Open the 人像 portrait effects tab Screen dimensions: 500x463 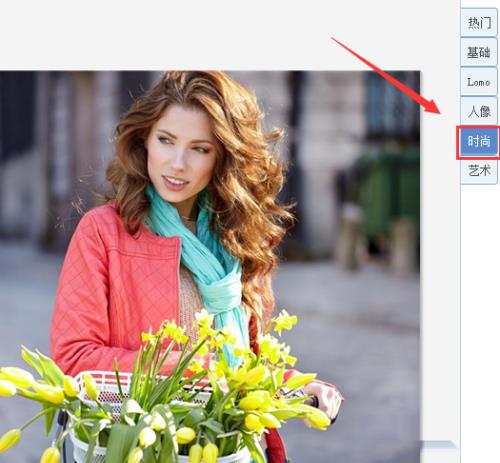(x=479, y=111)
